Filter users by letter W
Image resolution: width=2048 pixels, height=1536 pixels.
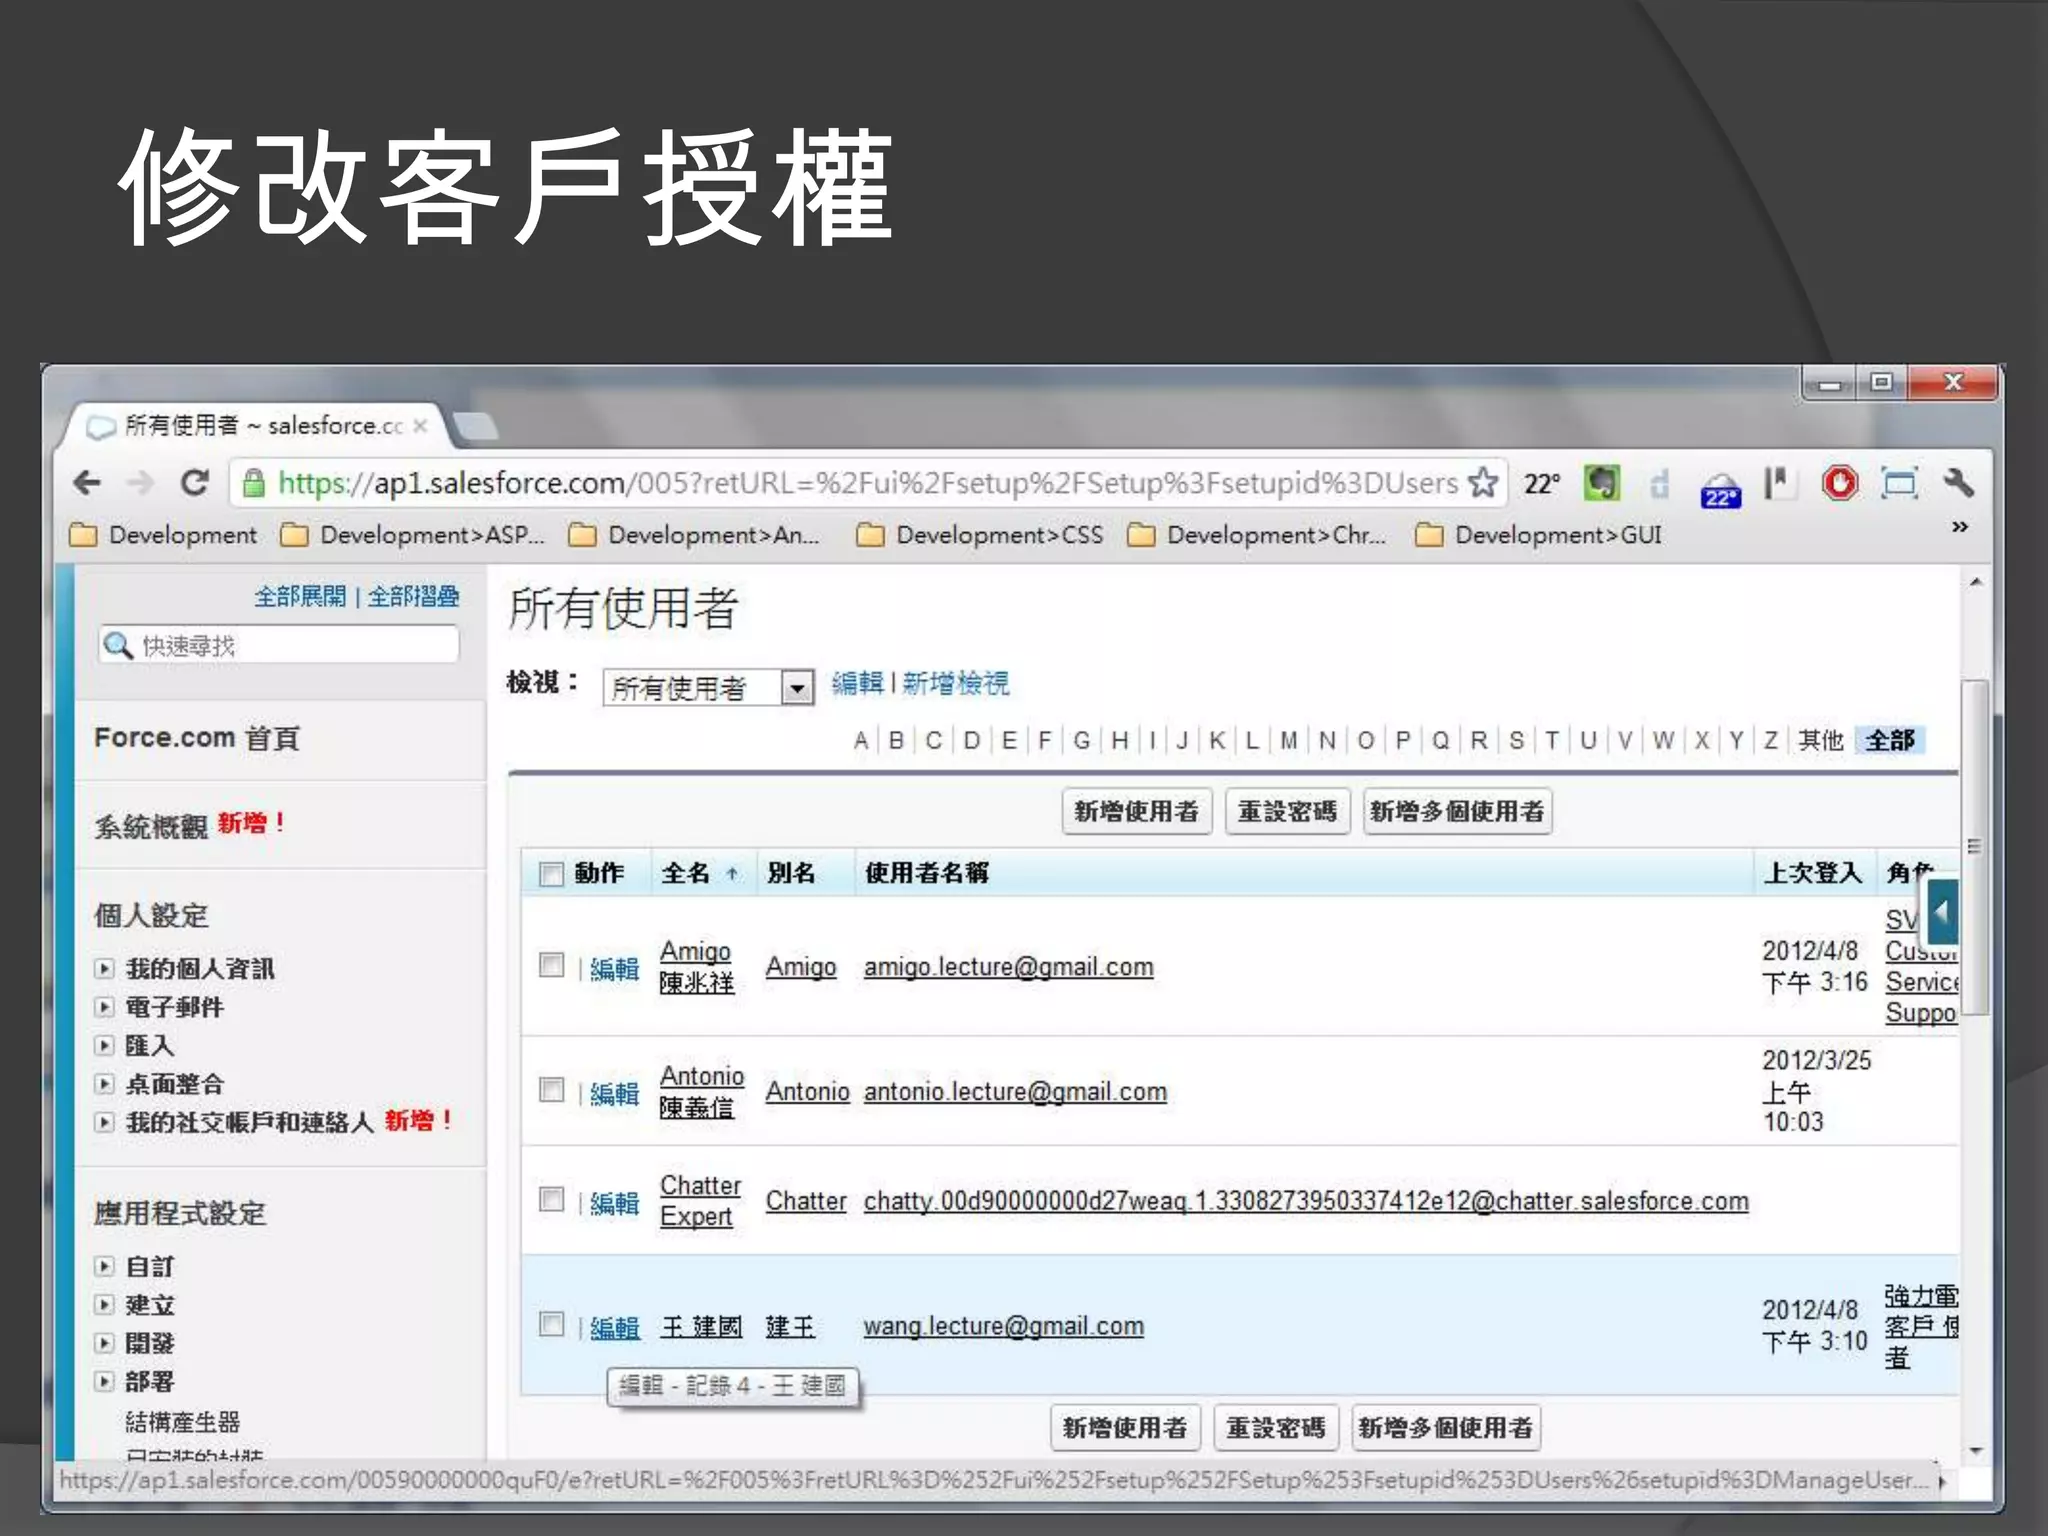[1663, 740]
